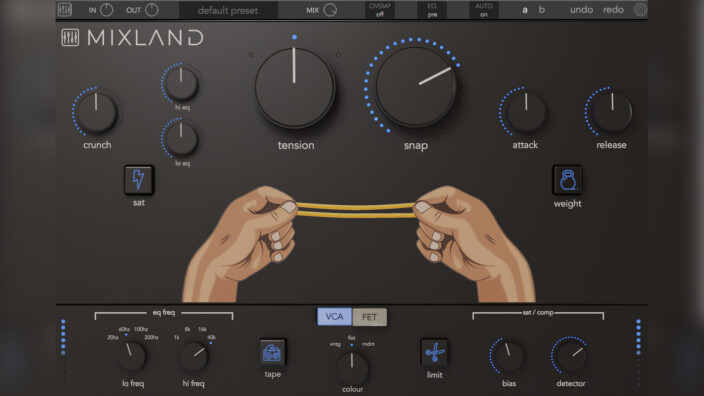Click the 'eq freq' section heading
This screenshot has height=396, width=704.
164,312
